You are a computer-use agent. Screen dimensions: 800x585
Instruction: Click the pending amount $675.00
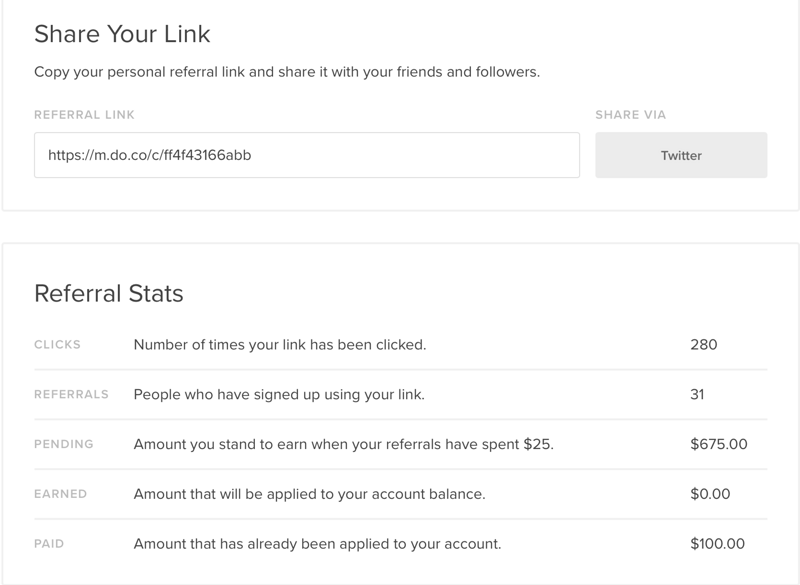pyautogui.click(x=718, y=444)
